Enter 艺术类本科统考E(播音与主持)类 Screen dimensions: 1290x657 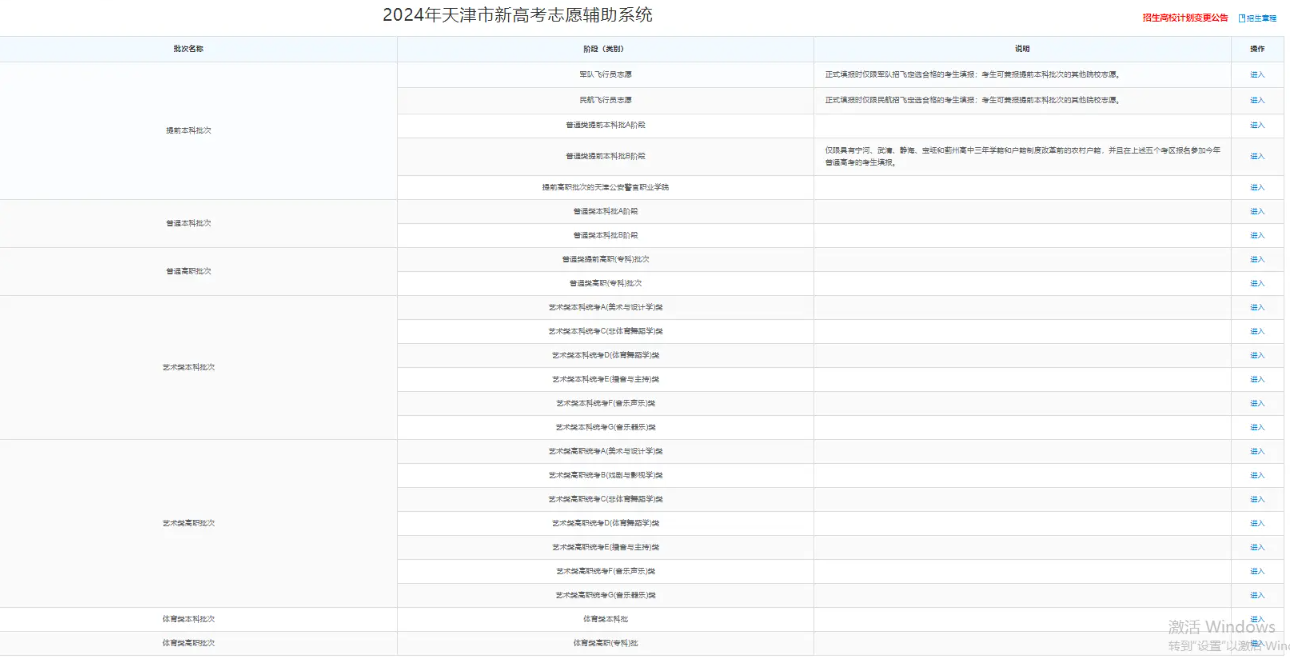click(x=1258, y=379)
